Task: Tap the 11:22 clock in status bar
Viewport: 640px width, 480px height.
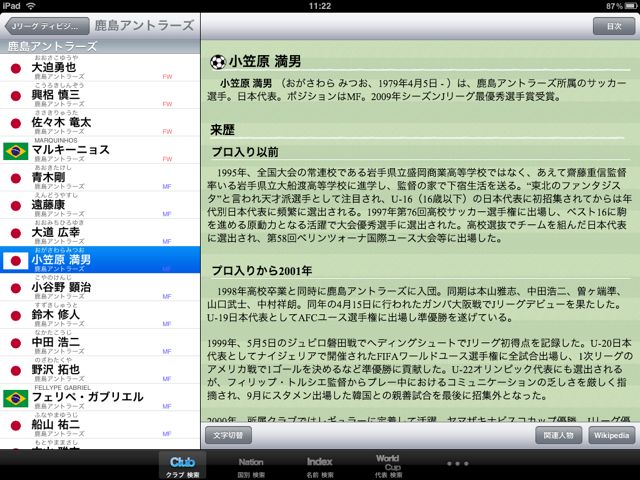Action: [x=320, y=6]
